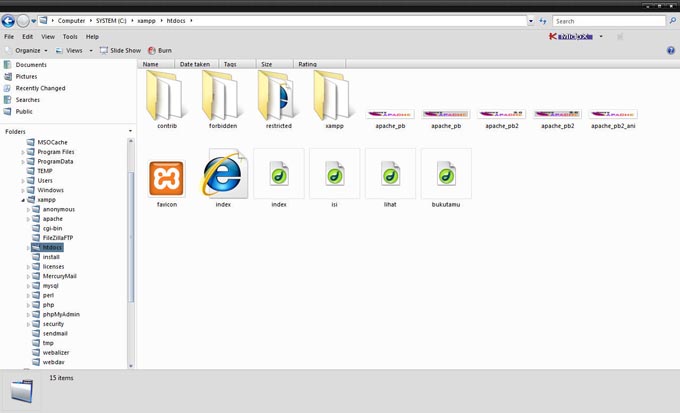Collapse the xampp tree node
Screen dimensions: 680x413
[x=23, y=200]
